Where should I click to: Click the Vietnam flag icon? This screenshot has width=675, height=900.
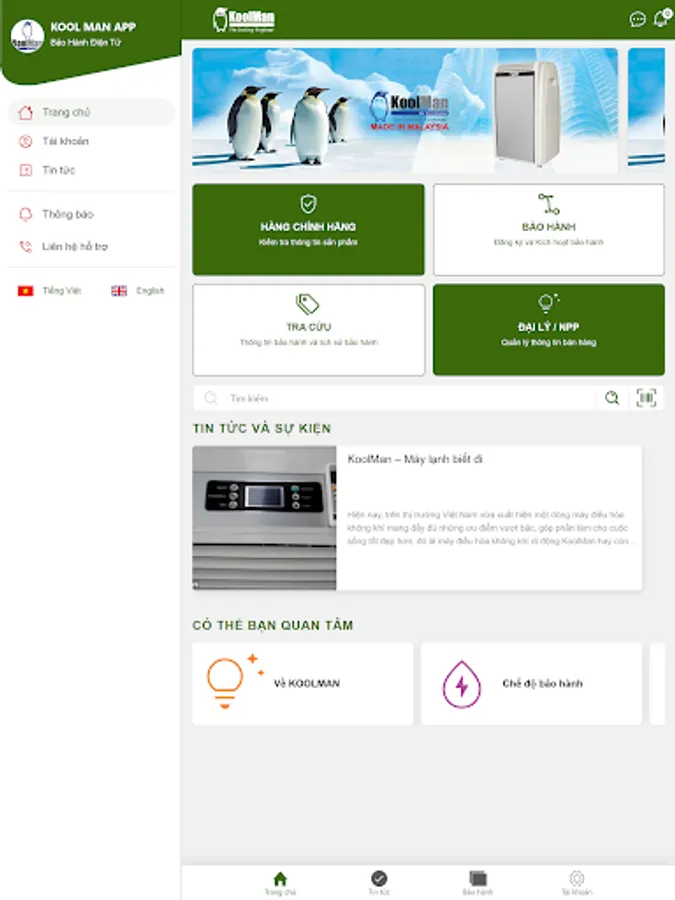(x=25, y=291)
